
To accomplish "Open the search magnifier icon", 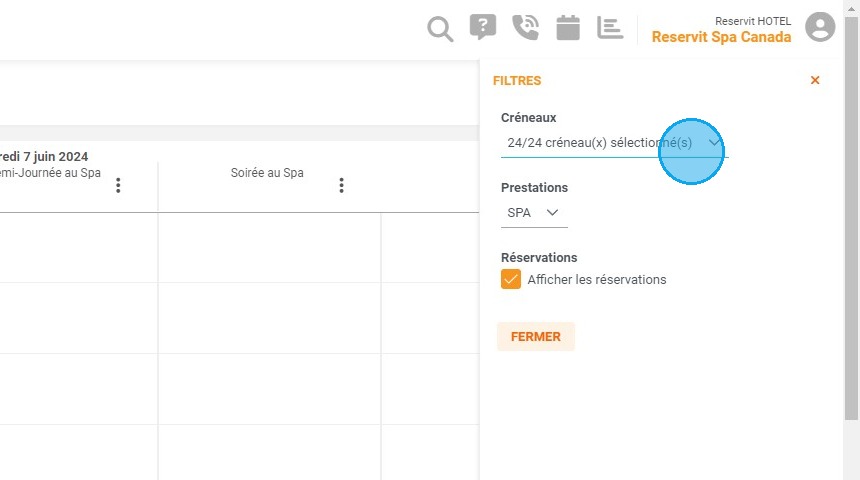I will click(440, 29).
